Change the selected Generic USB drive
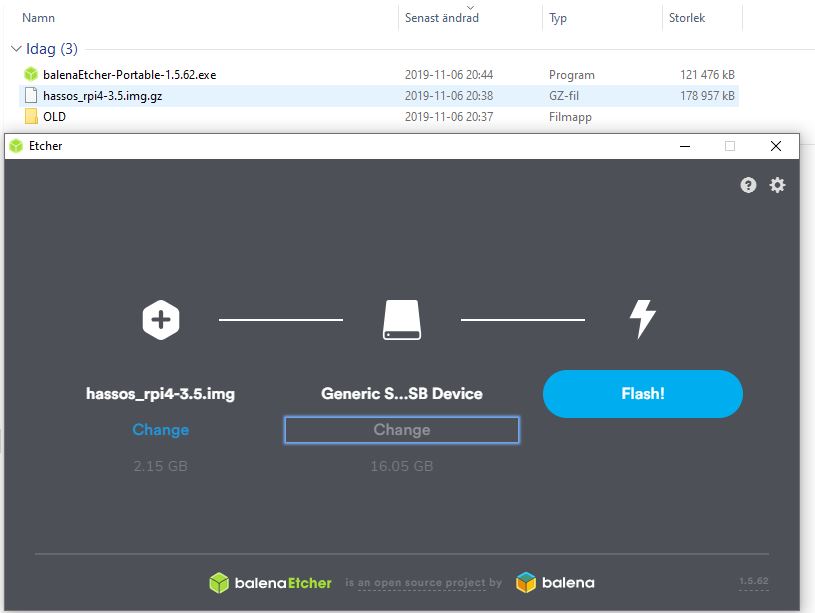Viewport: 815px width, 613px height. [x=402, y=430]
